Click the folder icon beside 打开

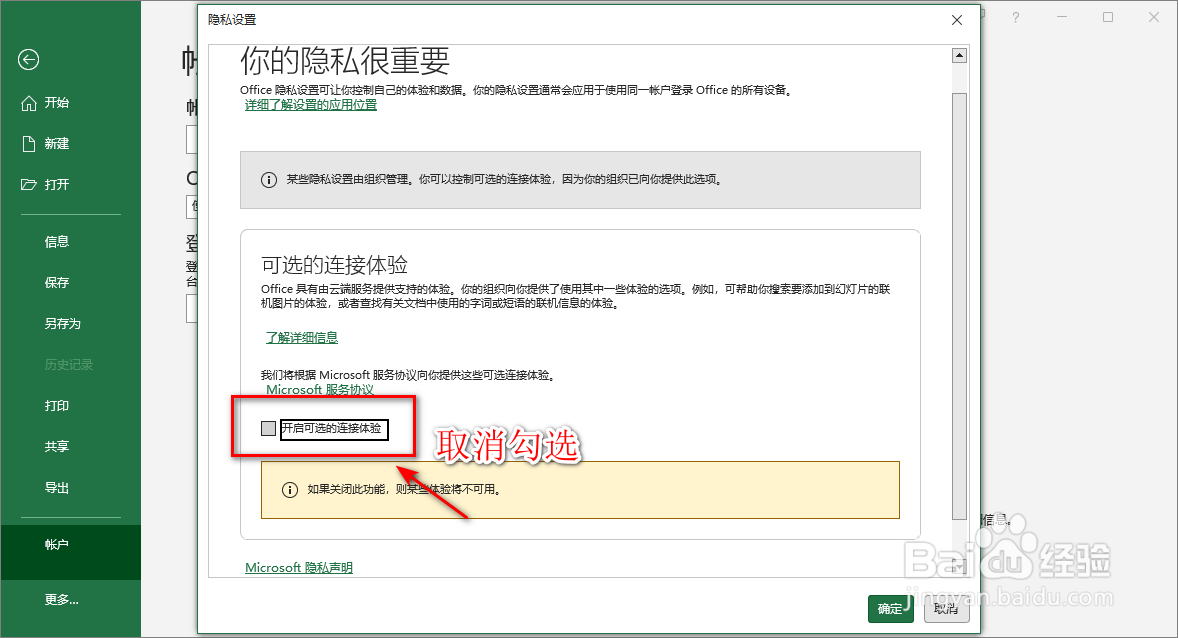[29, 184]
